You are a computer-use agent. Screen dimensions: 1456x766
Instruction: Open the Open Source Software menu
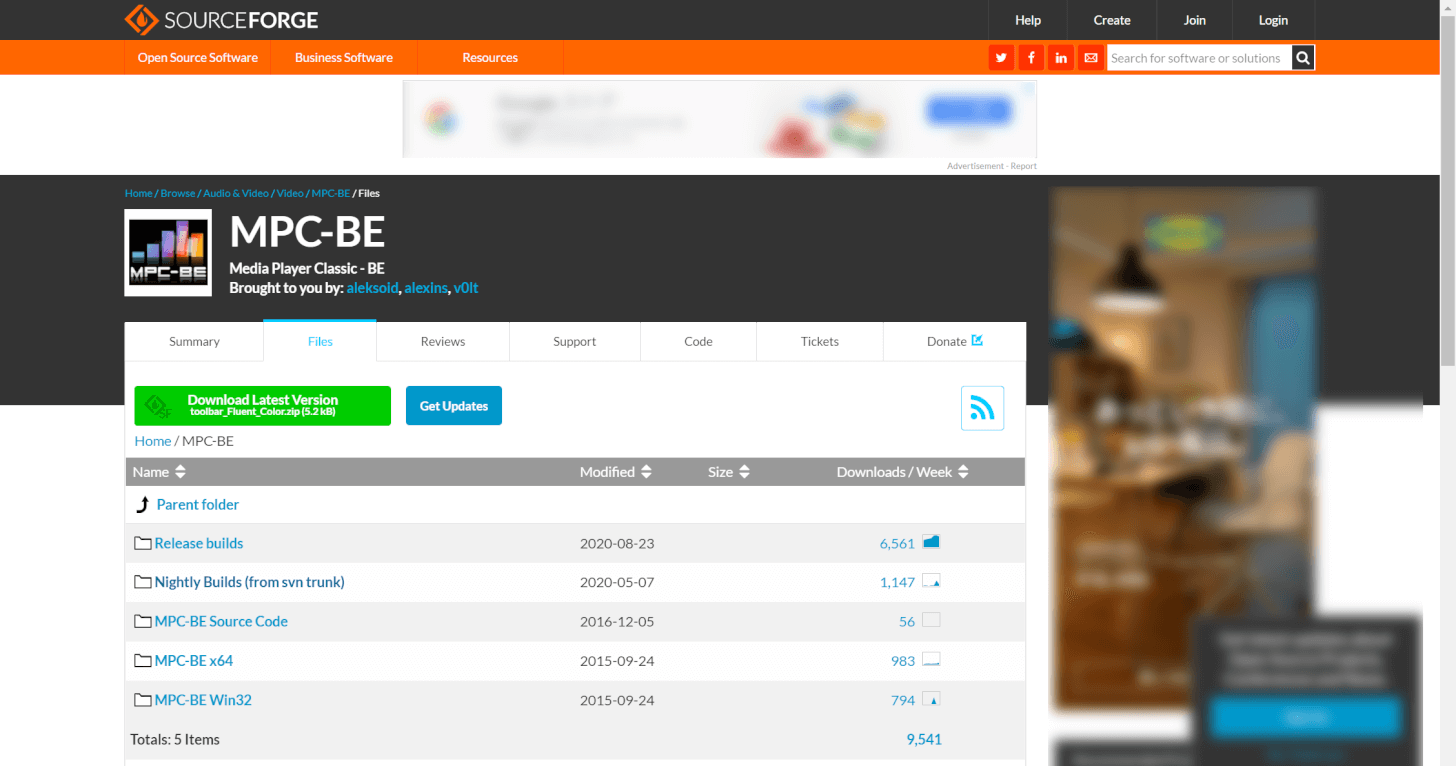pyautogui.click(x=198, y=57)
